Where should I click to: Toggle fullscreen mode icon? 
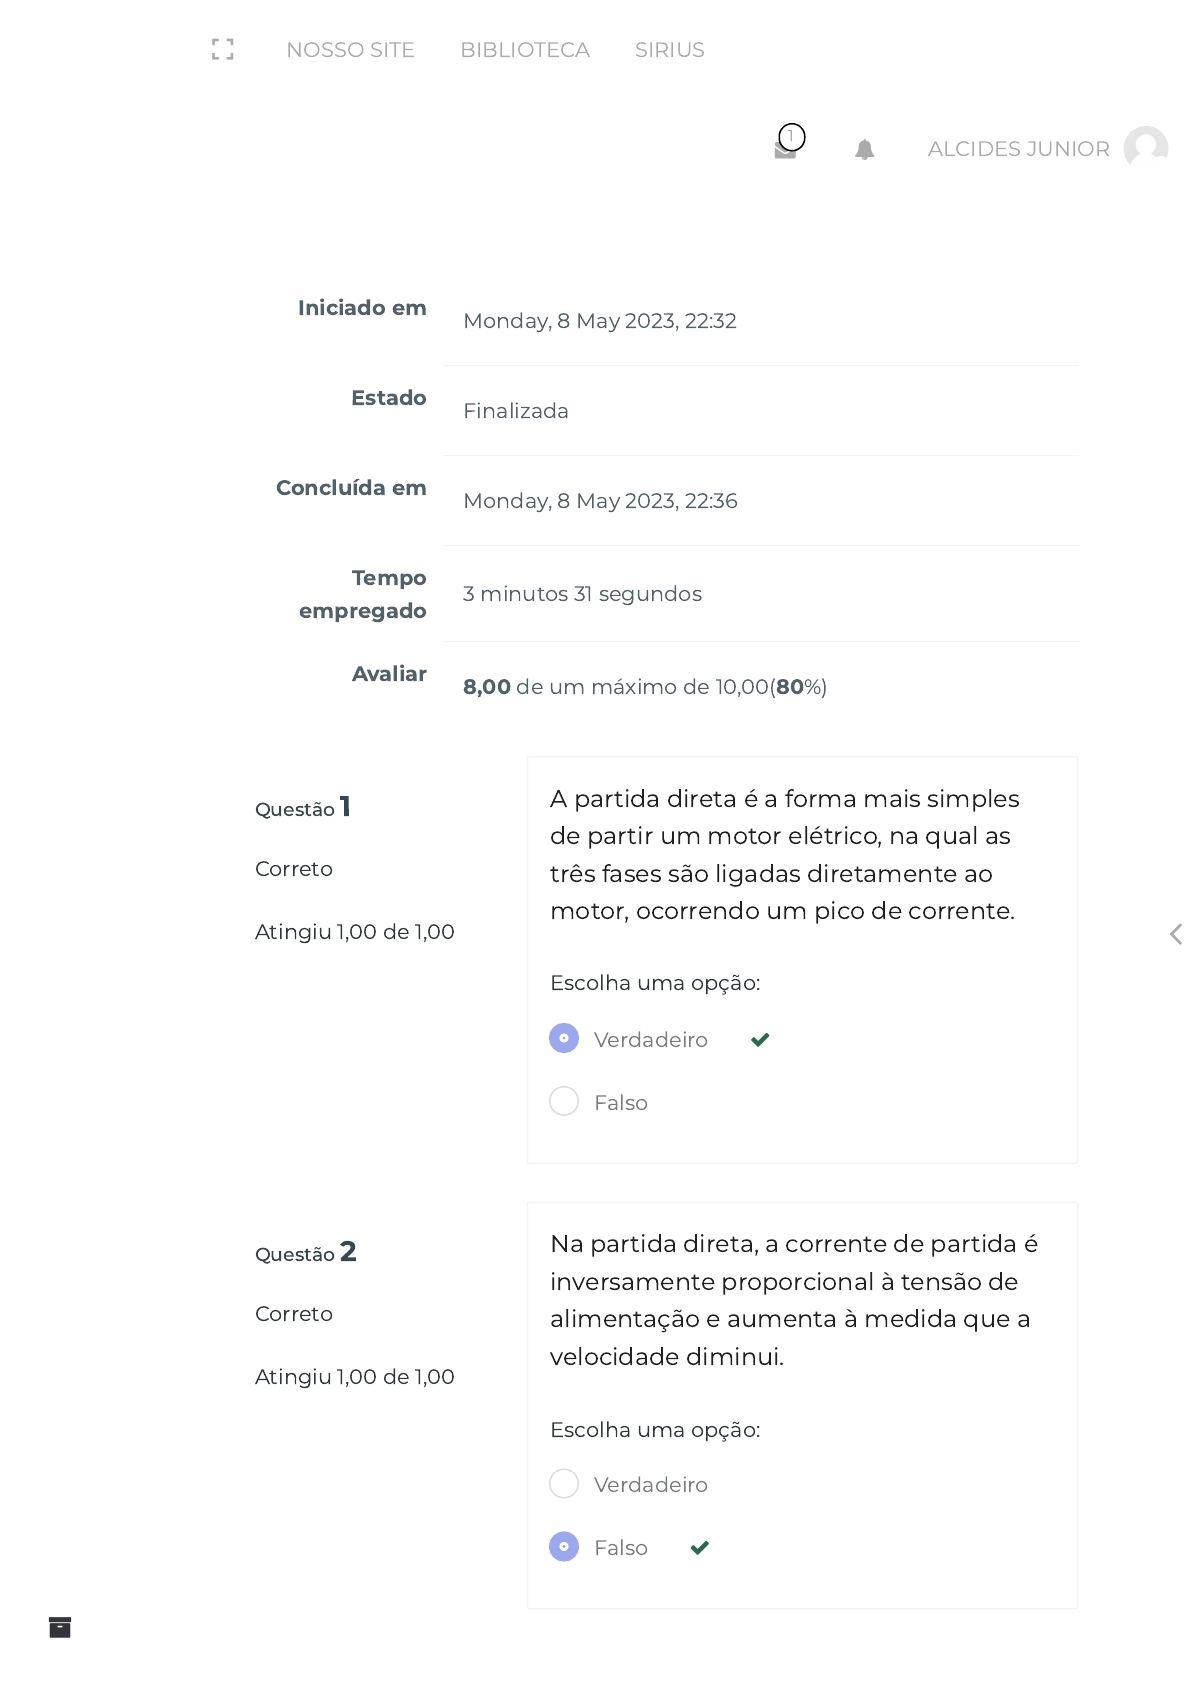click(223, 49)
